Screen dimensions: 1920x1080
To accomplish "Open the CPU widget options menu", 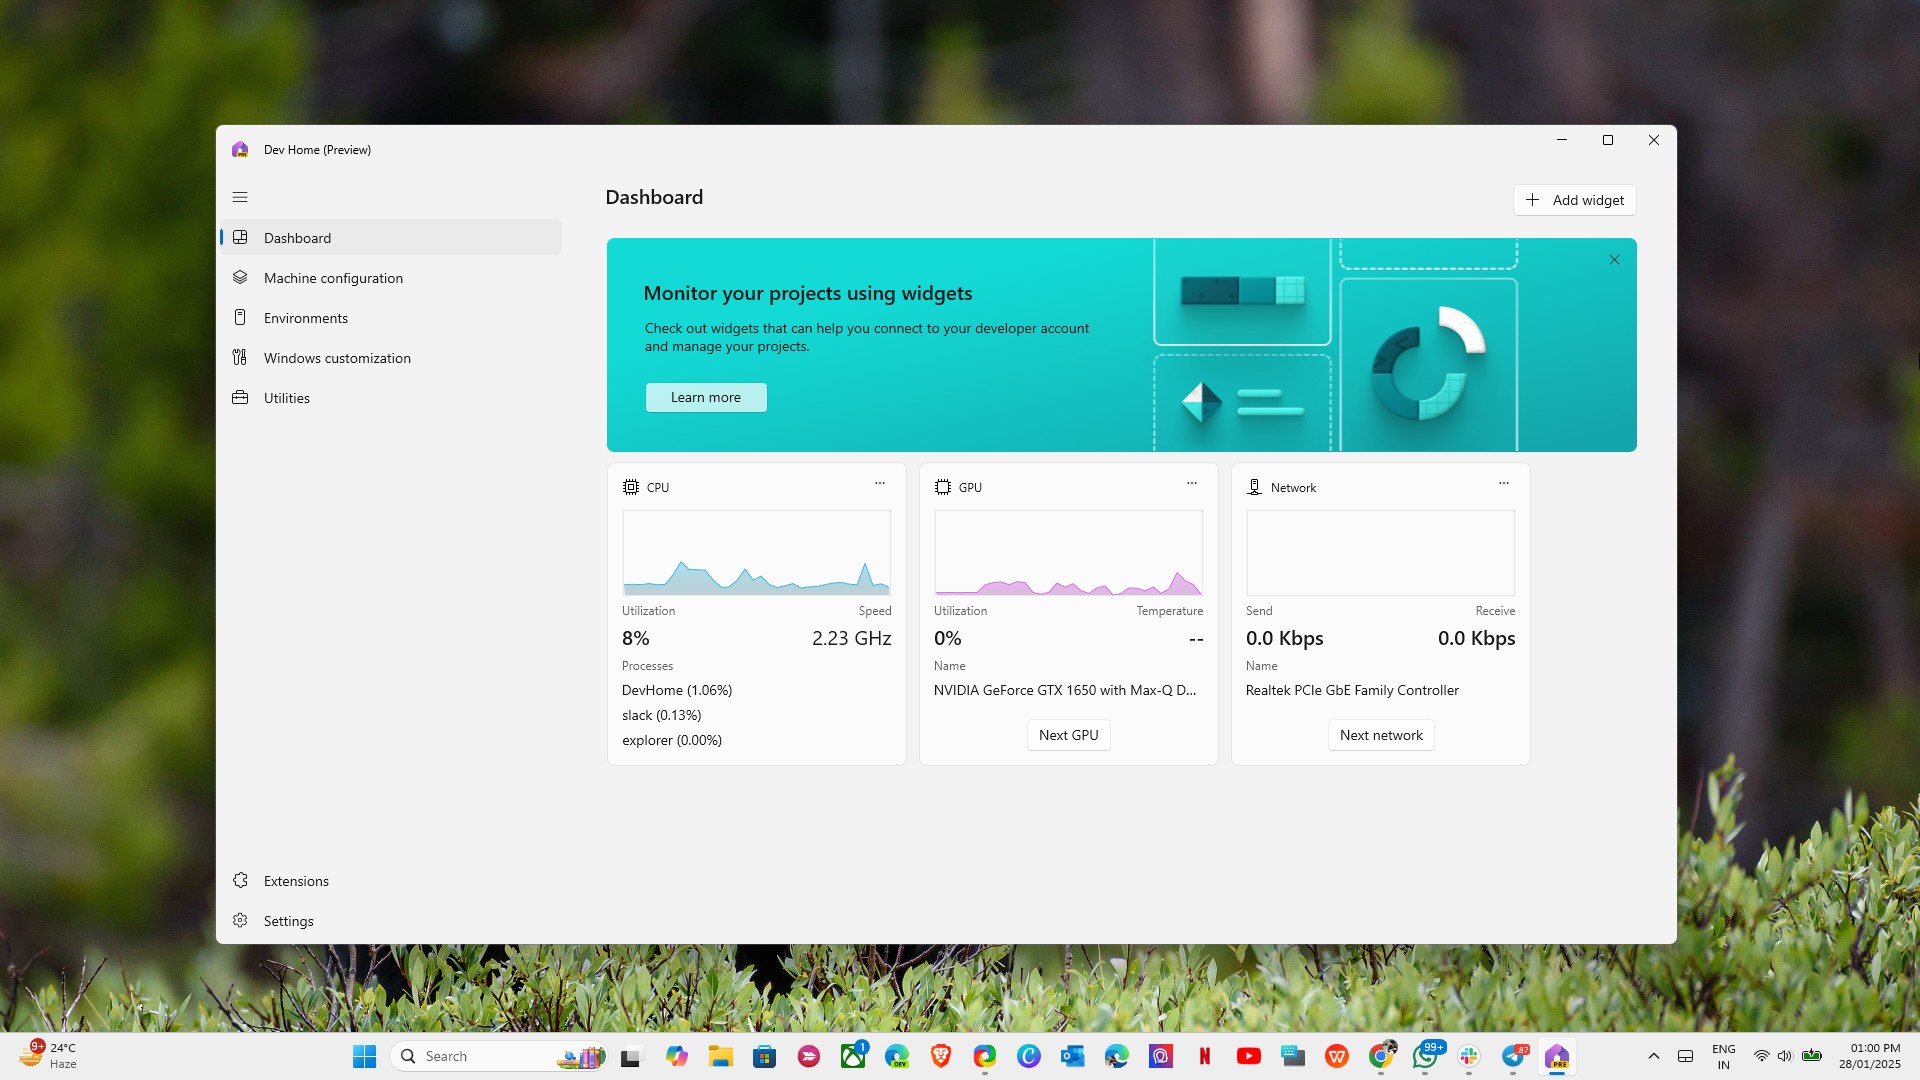I will (x=879, y=484).
